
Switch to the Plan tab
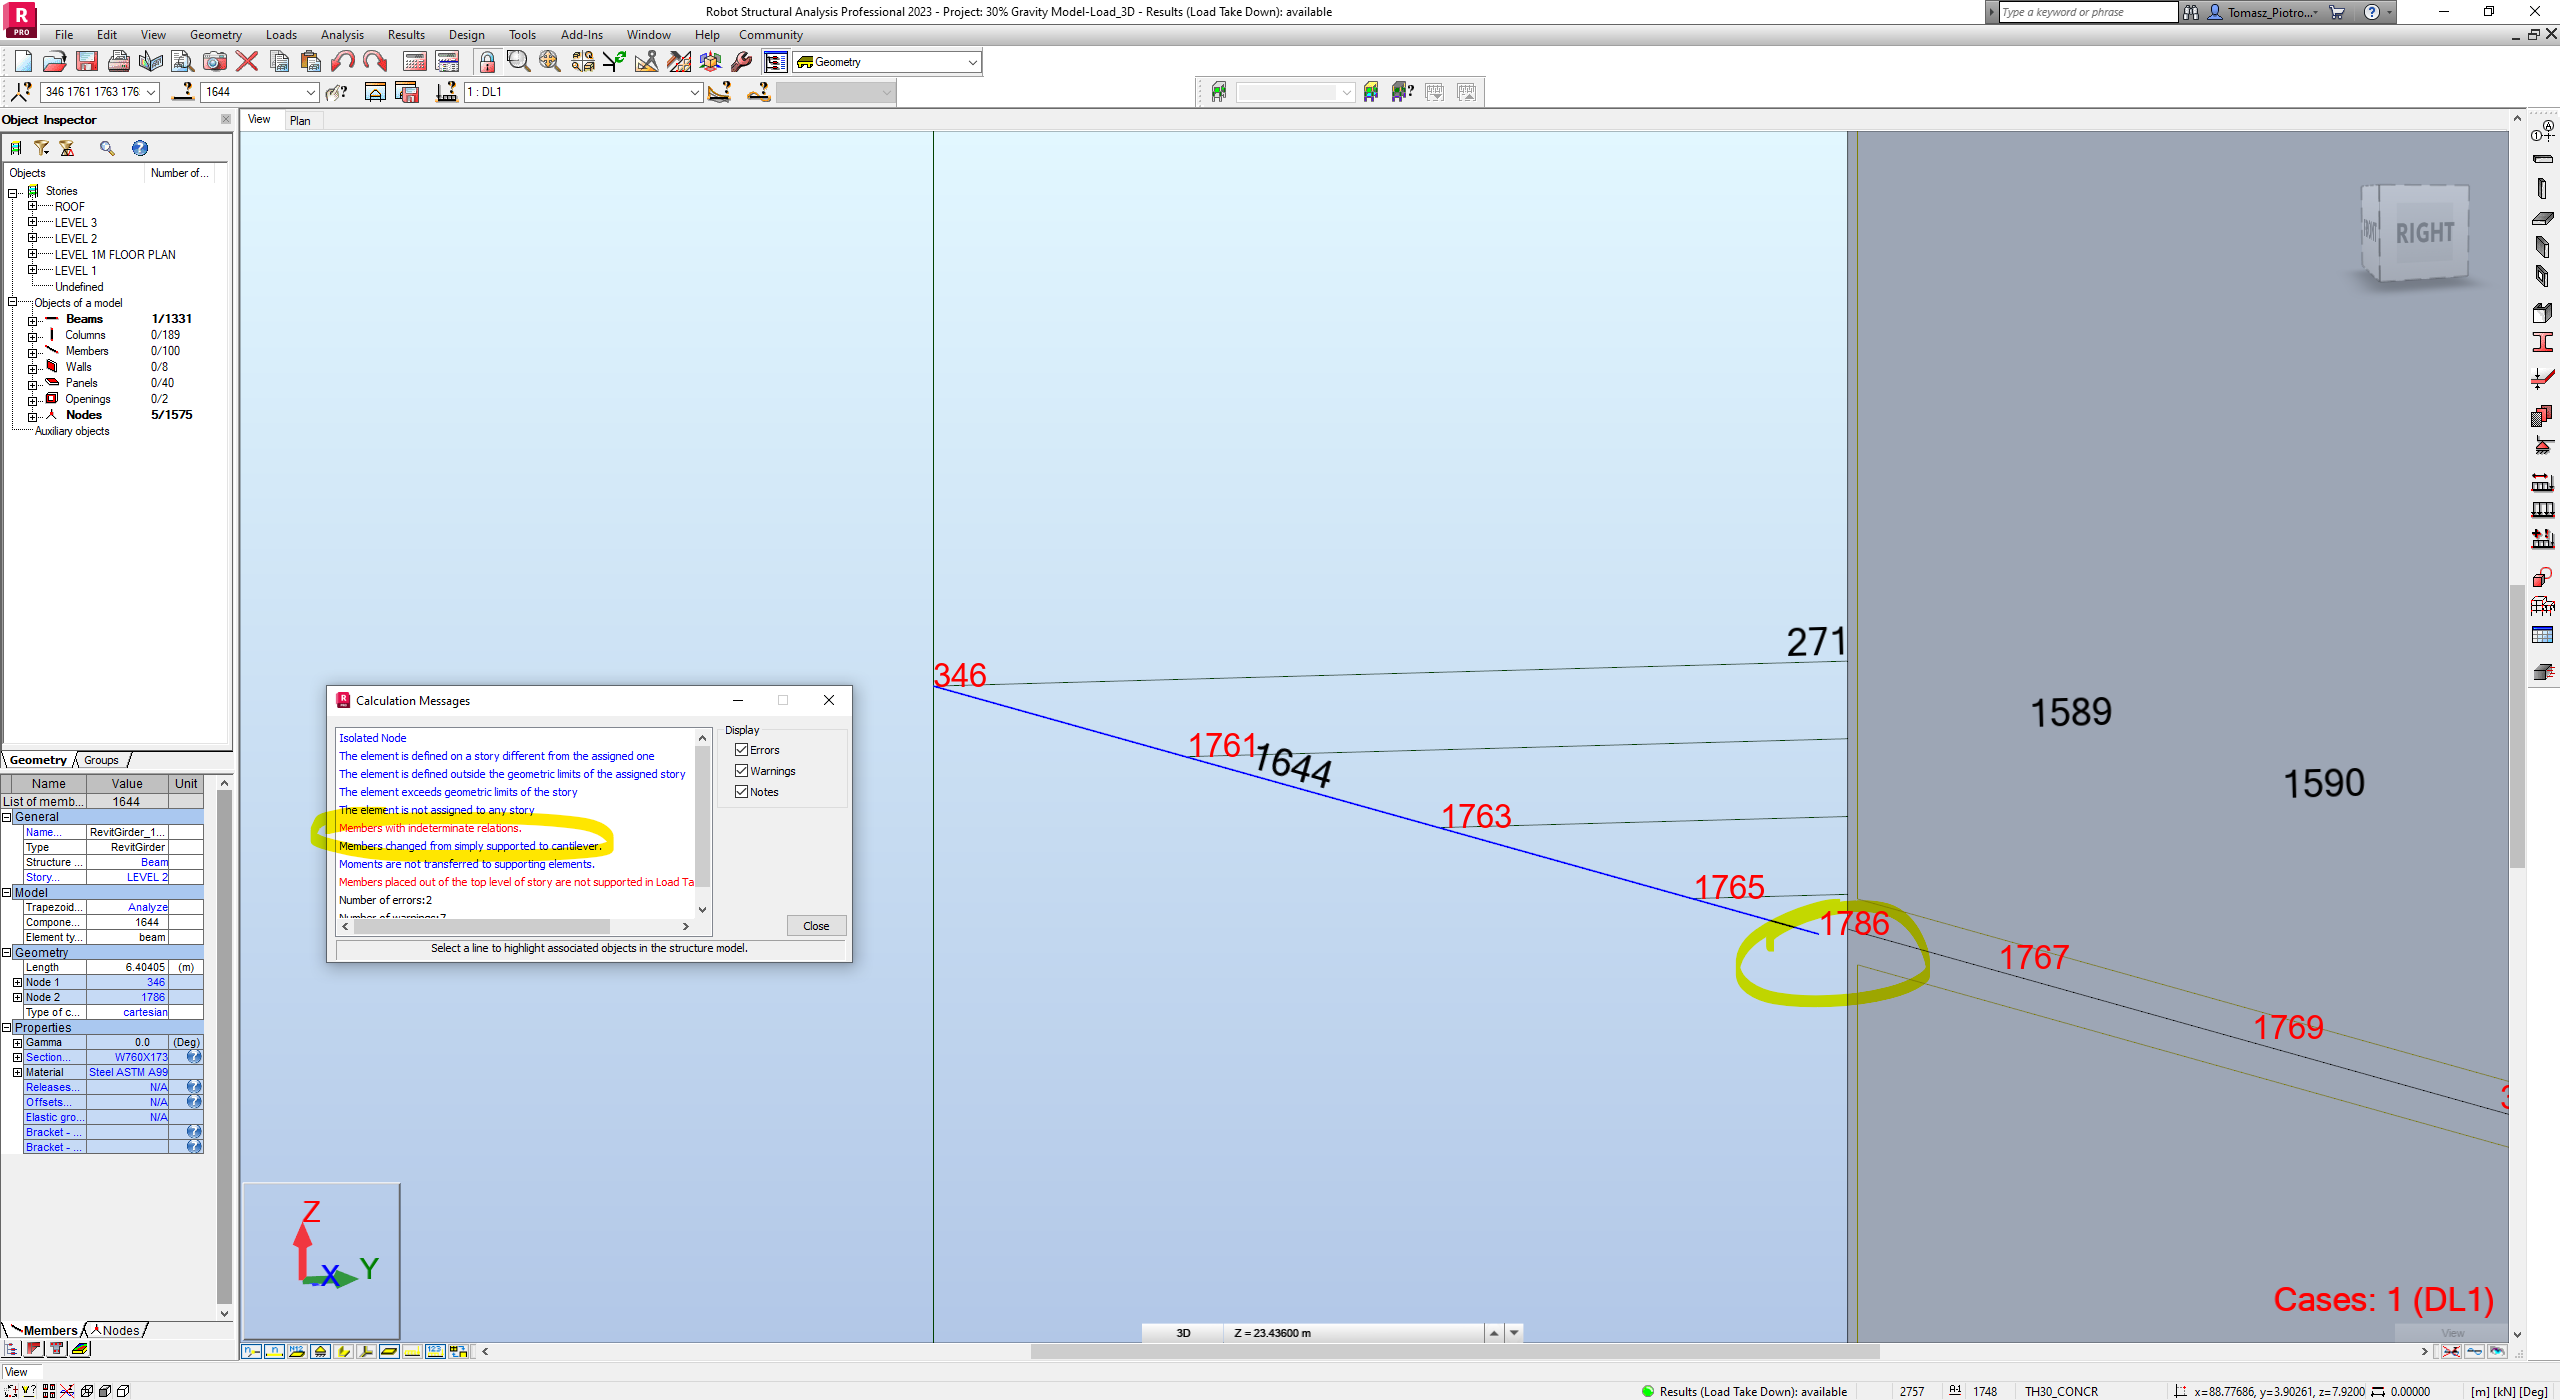pyautogui.click(x=300, y=120)
